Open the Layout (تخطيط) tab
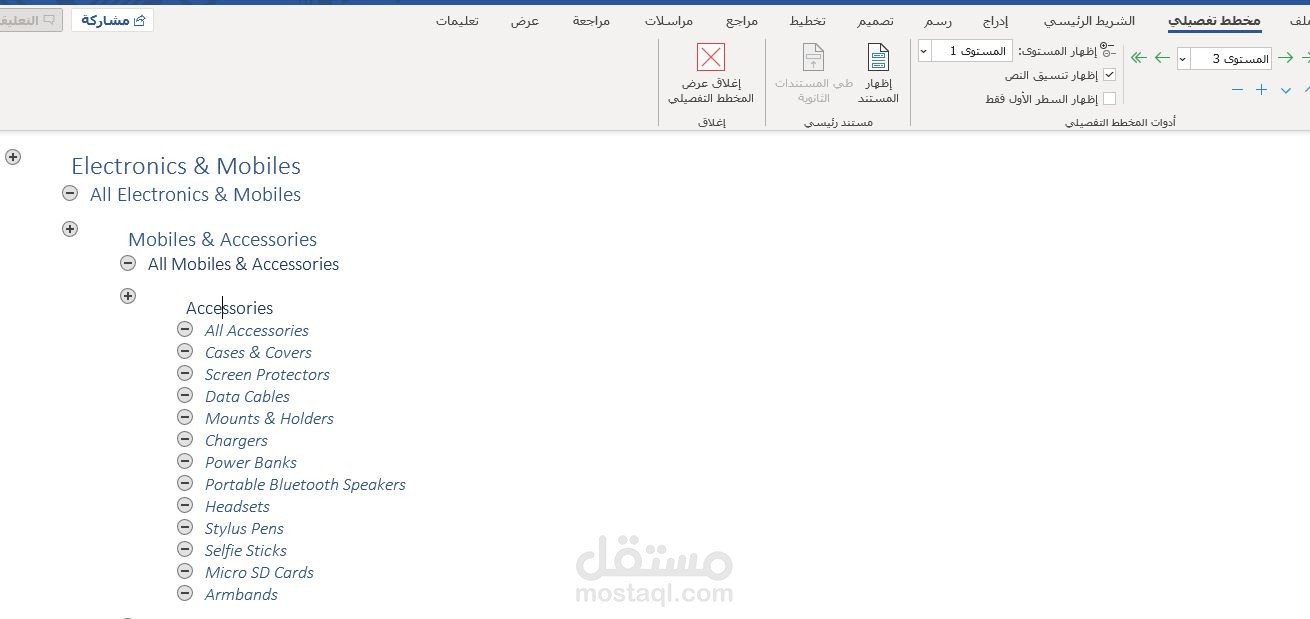This screenshot has height=619, width=1310. (x=807, y=20)
